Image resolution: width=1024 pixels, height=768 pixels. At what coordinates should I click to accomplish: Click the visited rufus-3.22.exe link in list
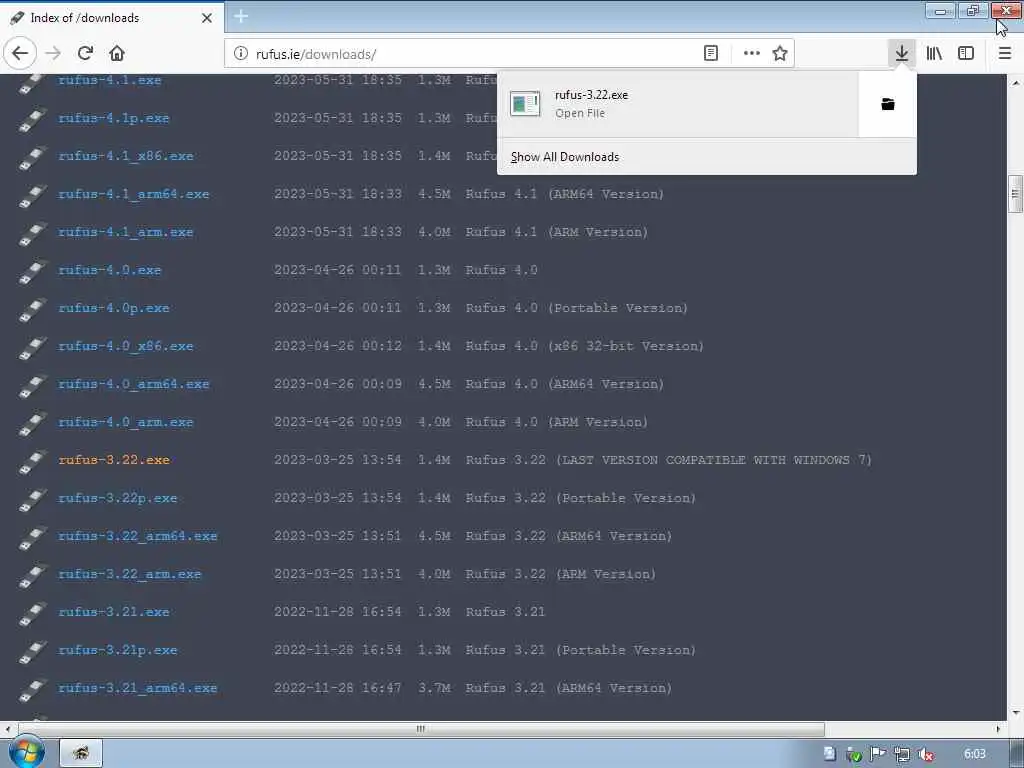coord(114,460)
